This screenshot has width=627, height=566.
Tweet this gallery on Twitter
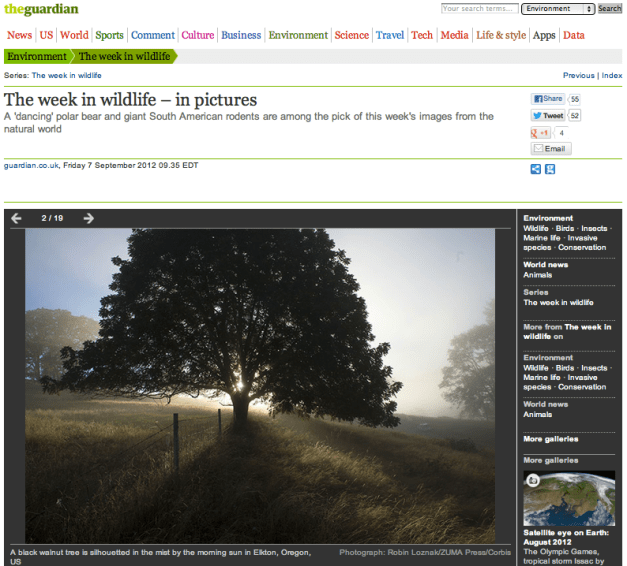(x=547, y=116)
